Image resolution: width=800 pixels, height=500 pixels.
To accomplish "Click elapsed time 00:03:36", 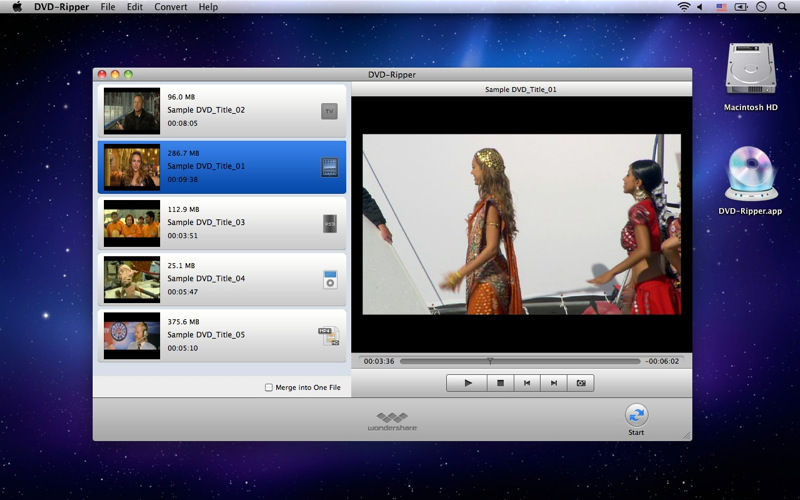I will coord(379,361).
